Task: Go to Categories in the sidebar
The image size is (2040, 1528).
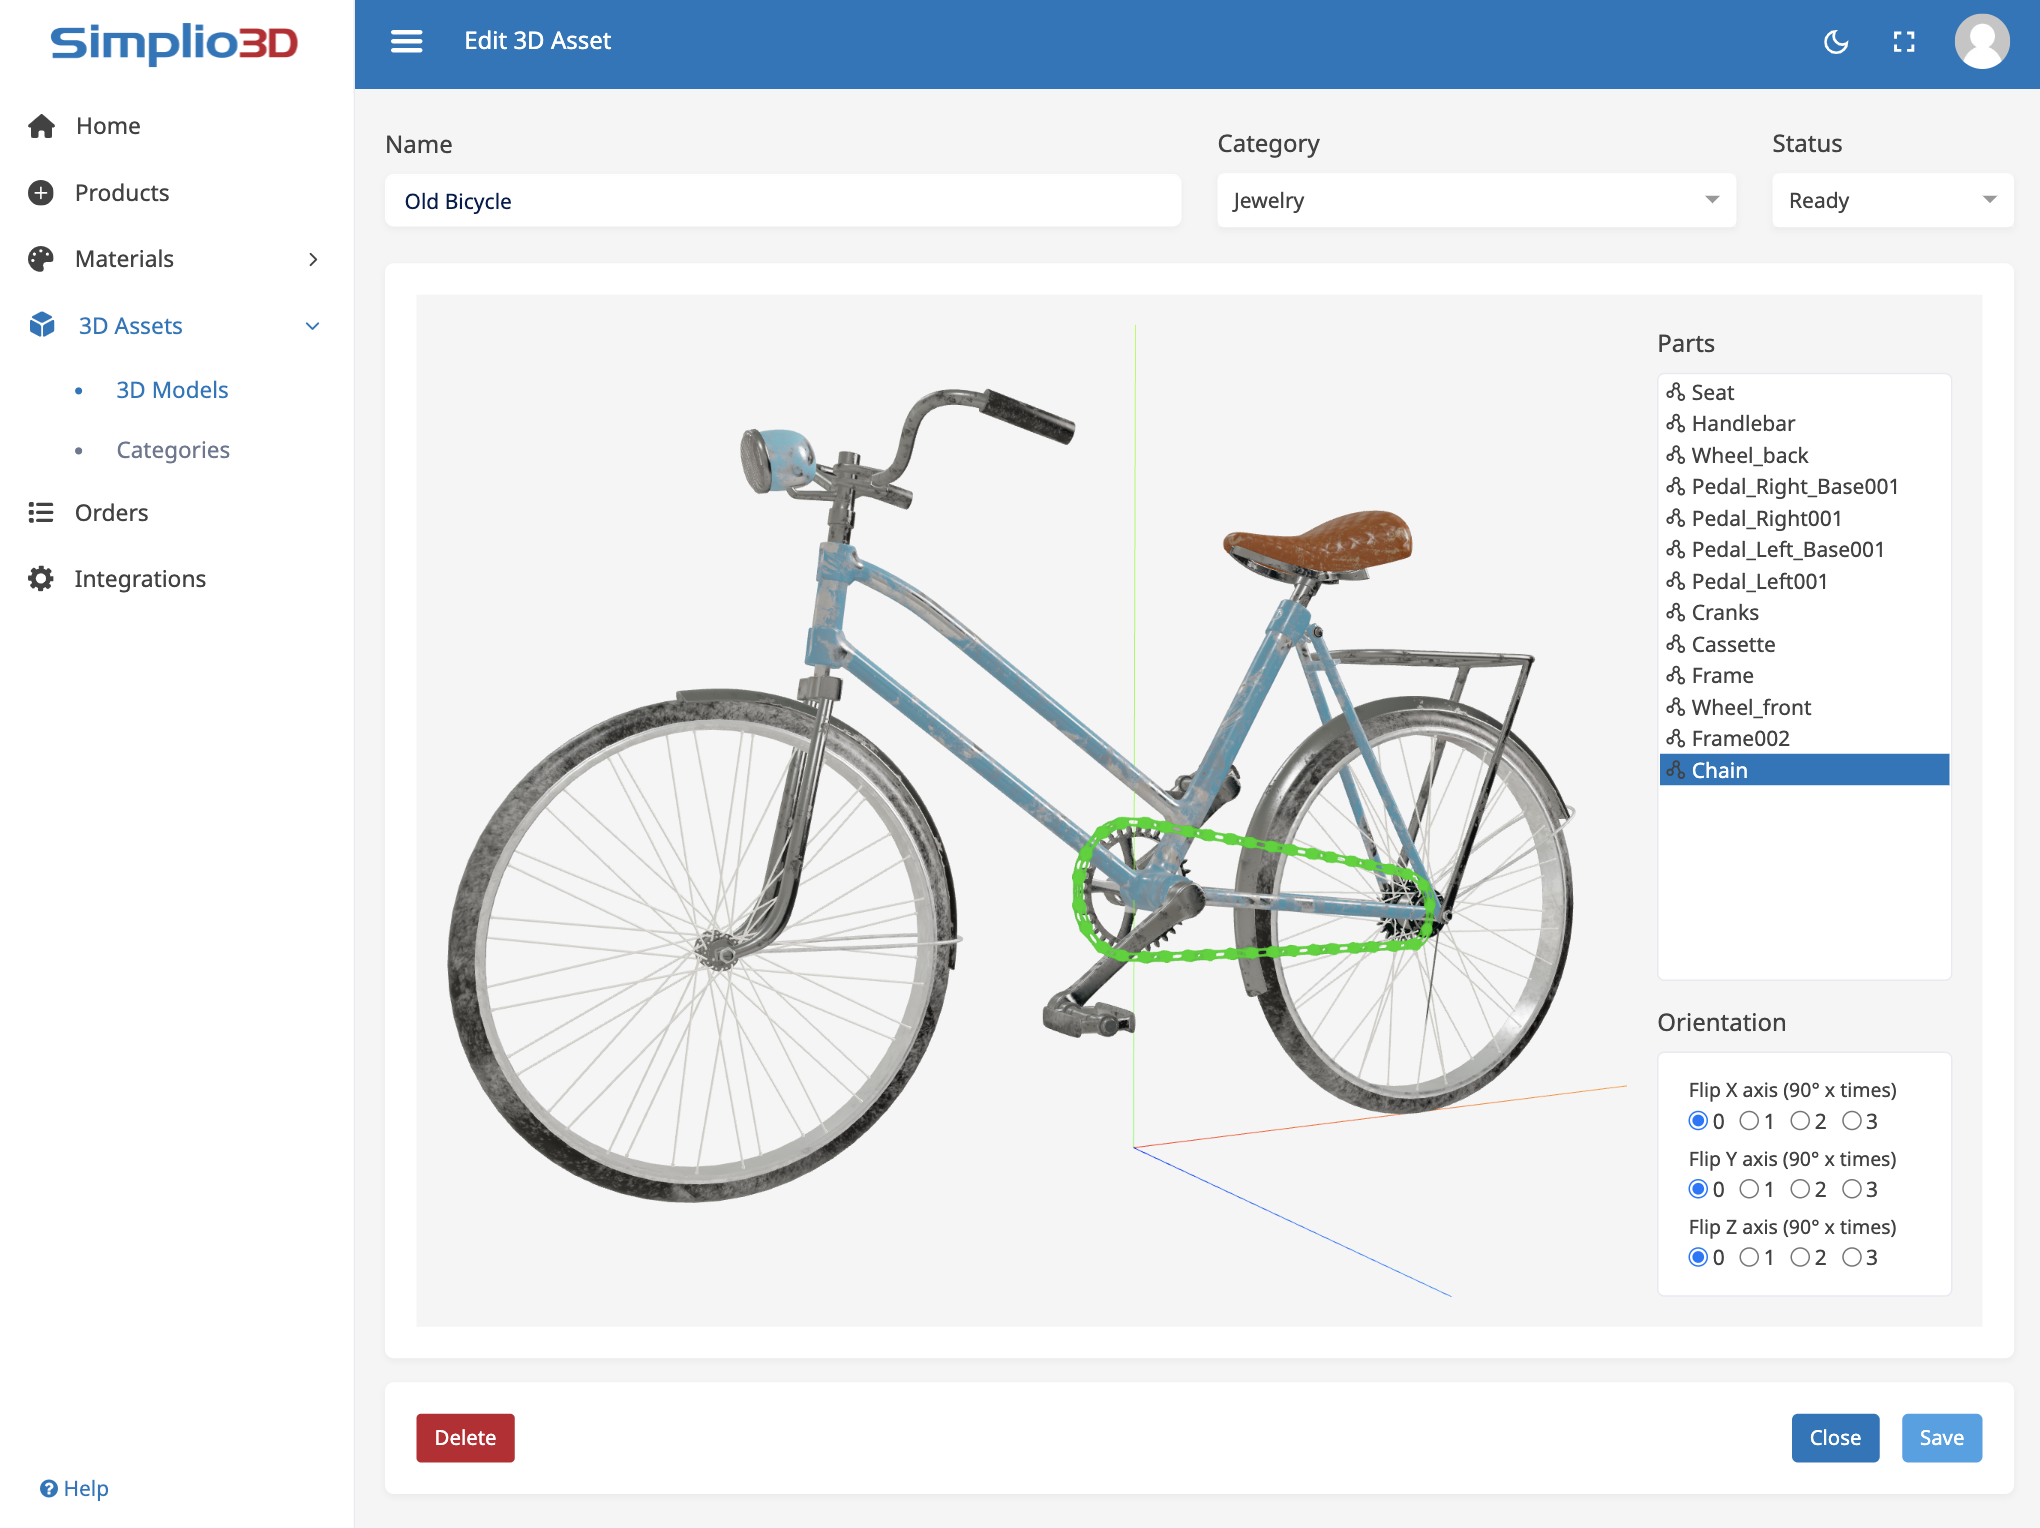Action: point(173,450)
